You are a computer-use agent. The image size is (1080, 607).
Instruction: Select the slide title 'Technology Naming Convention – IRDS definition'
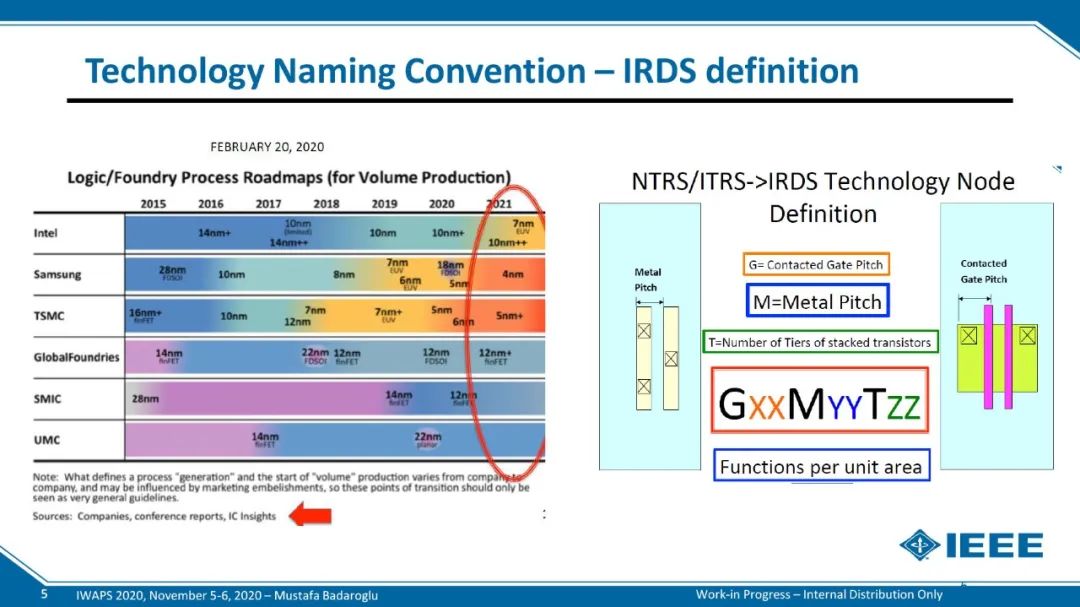472,71
